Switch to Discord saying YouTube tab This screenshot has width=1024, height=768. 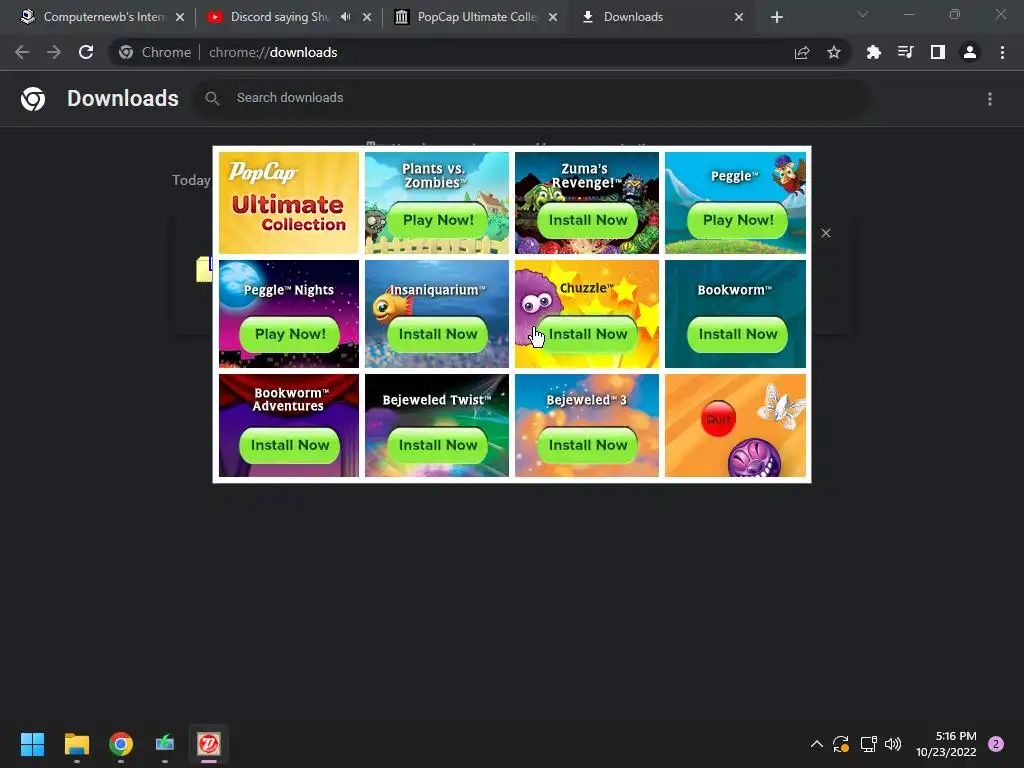(280, 17)
